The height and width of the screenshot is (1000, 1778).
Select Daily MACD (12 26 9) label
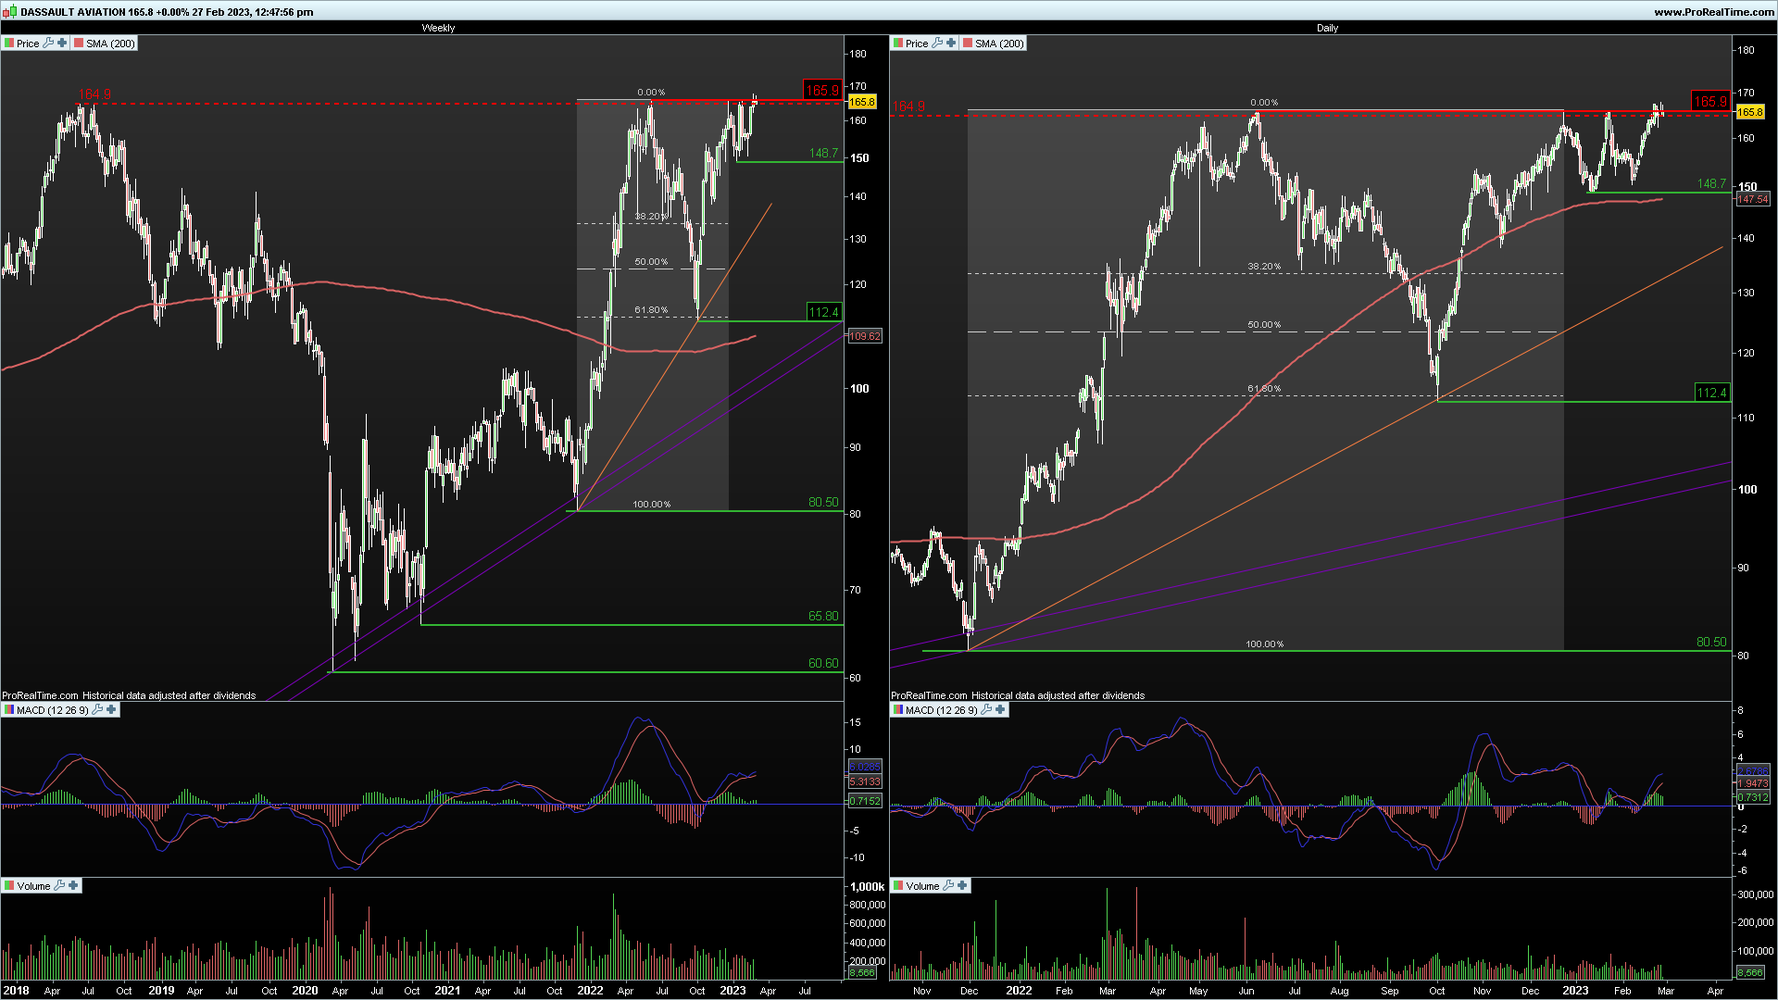[941, 709]
